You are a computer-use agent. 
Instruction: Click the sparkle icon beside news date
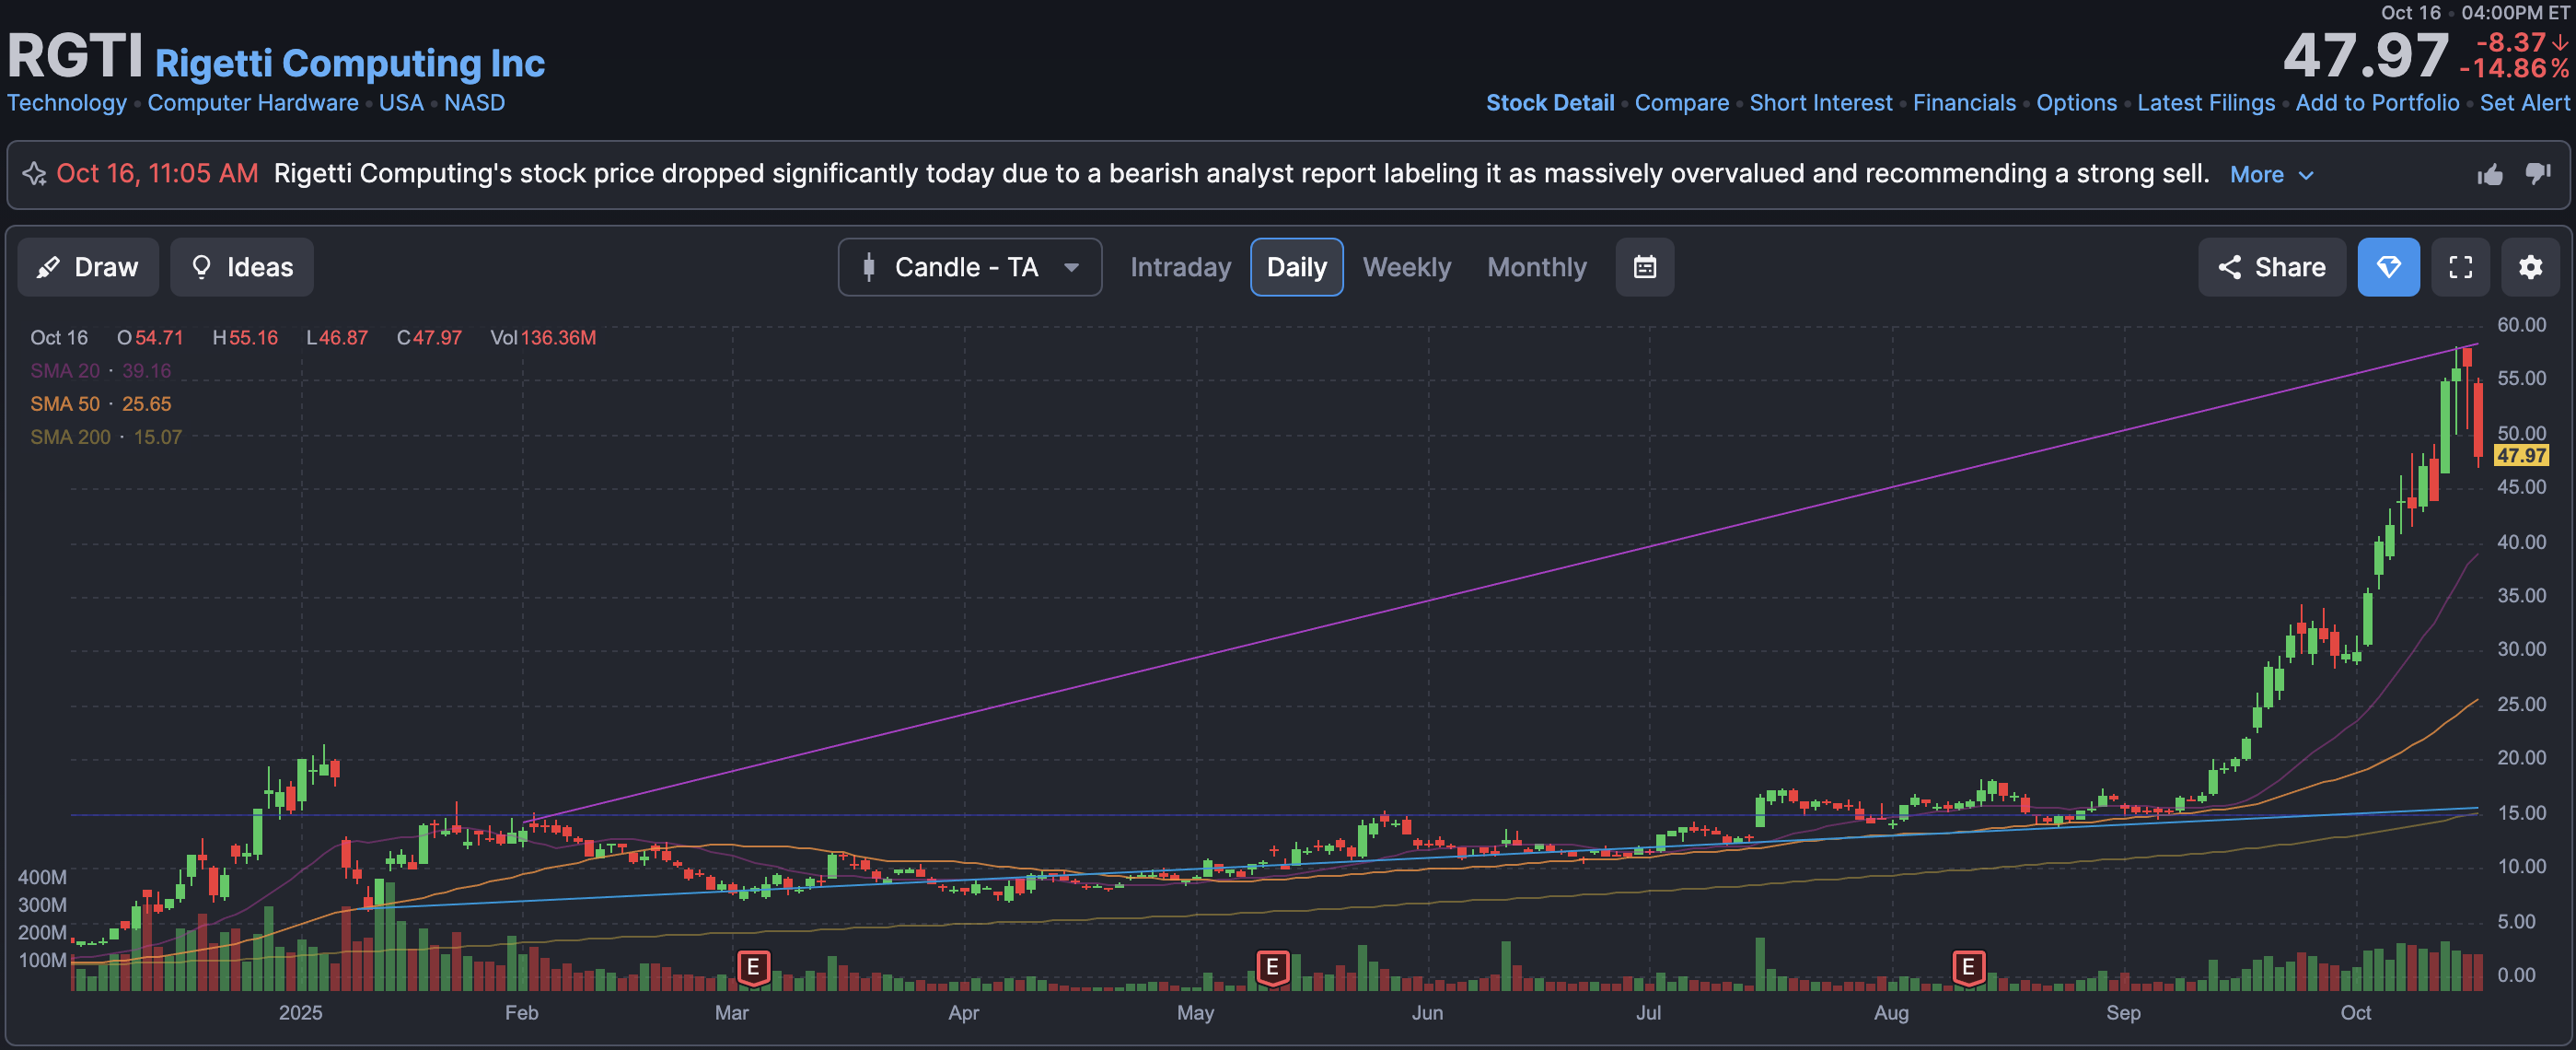[35, 174]
